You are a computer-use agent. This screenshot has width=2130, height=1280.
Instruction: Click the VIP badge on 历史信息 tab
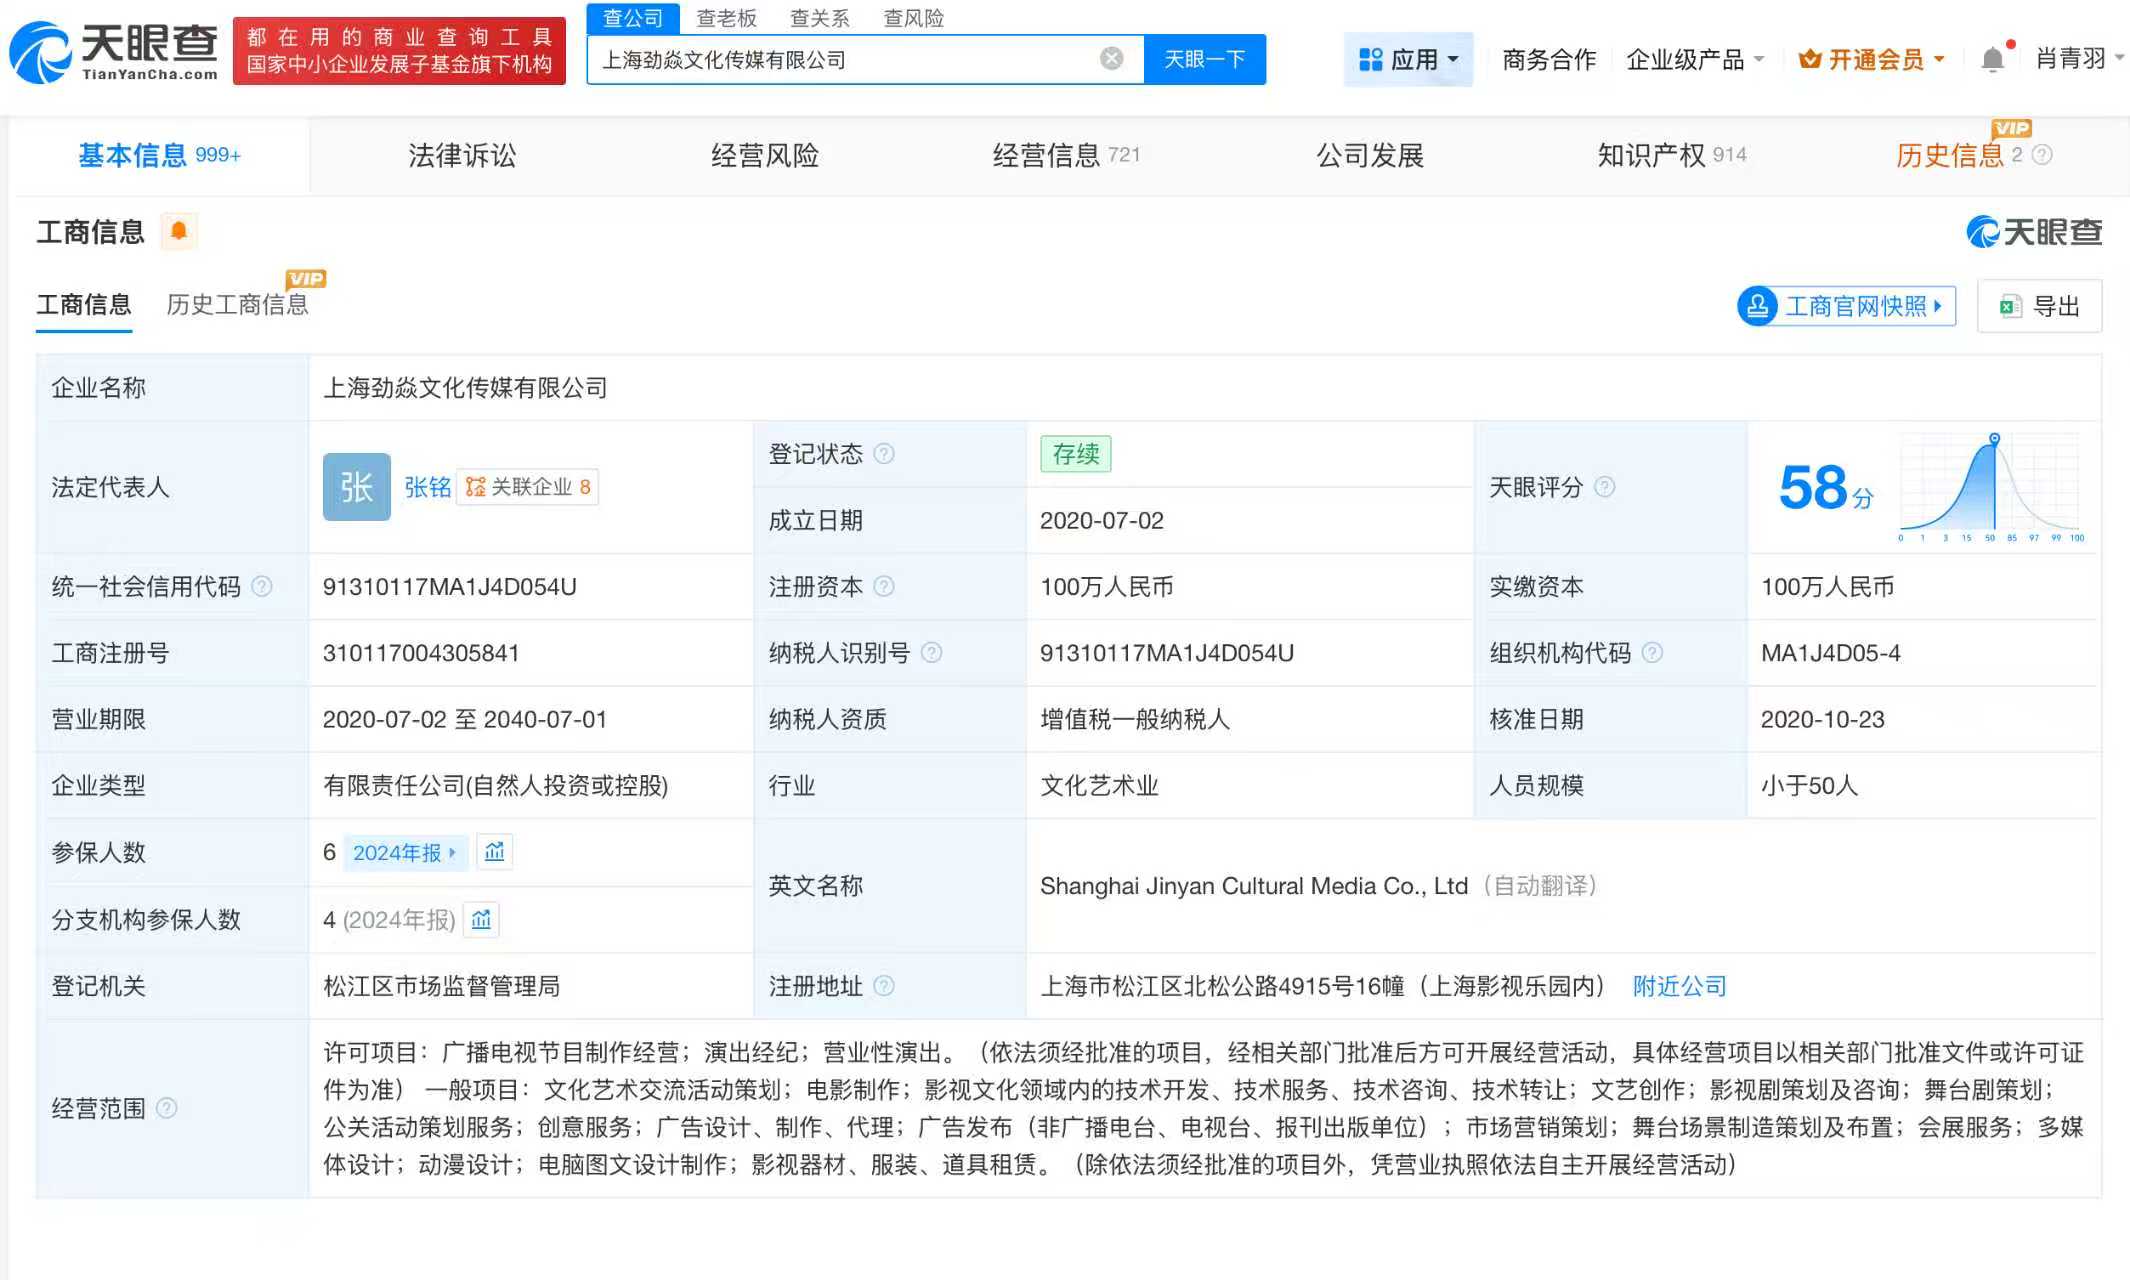tap(2013, 128)
